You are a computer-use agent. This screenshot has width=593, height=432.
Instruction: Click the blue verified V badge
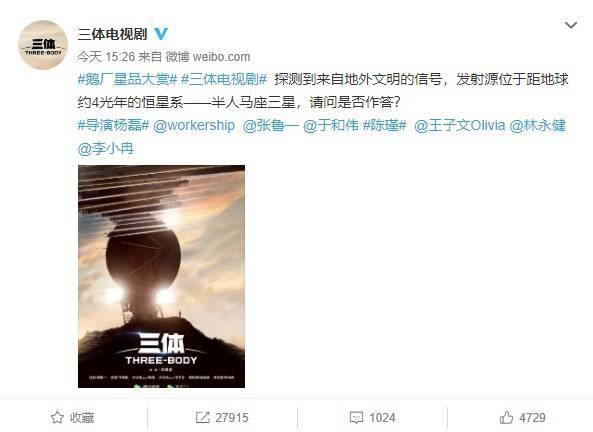pyautogui.click(x=161, y=34)
